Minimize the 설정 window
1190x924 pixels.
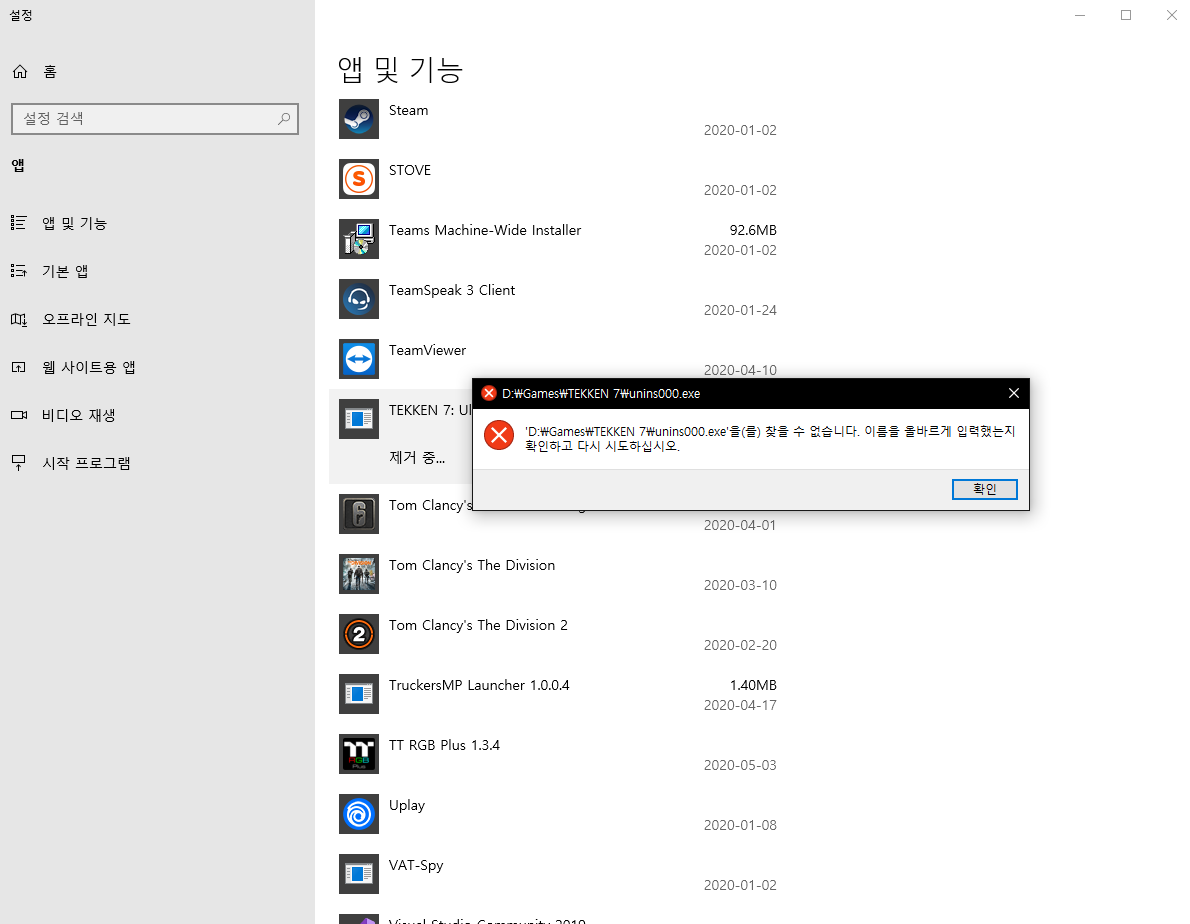point(1080,15)
